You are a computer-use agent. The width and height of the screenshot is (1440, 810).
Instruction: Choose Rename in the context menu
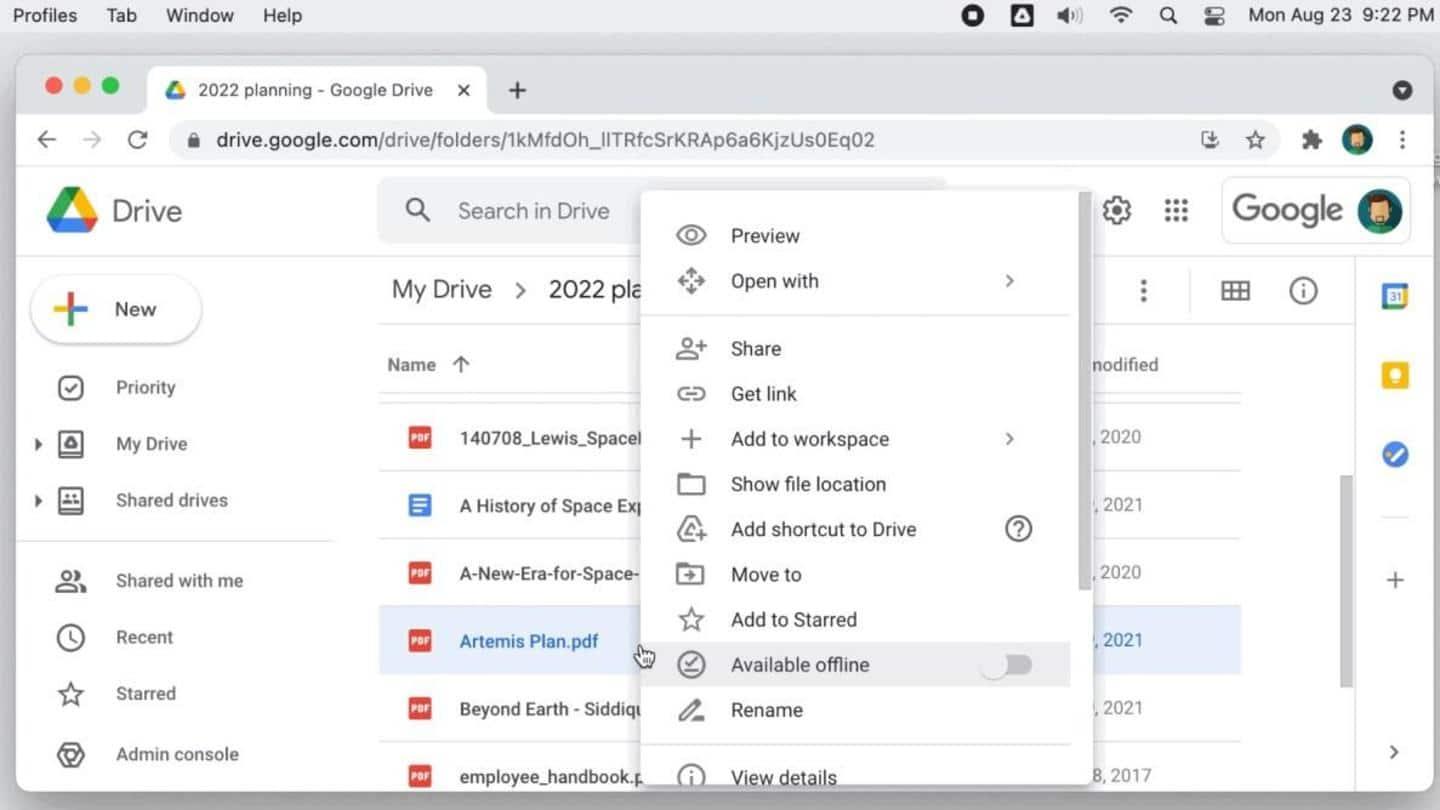point(766,710)
